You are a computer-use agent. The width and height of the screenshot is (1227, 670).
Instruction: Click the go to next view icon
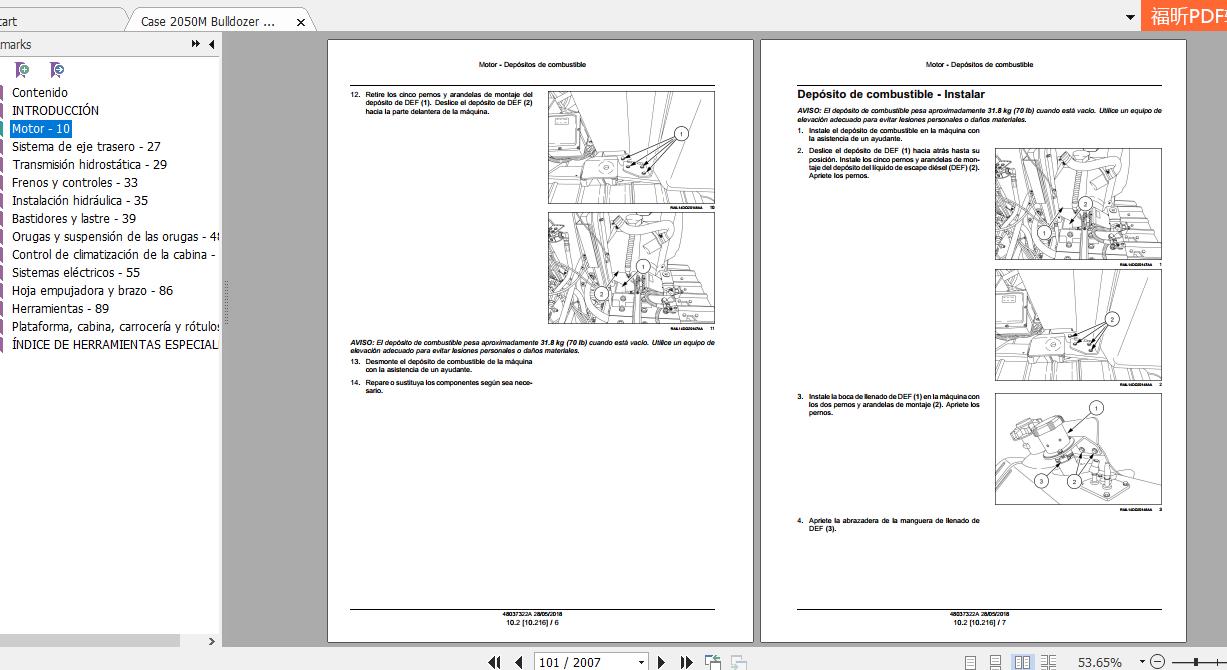739,662
